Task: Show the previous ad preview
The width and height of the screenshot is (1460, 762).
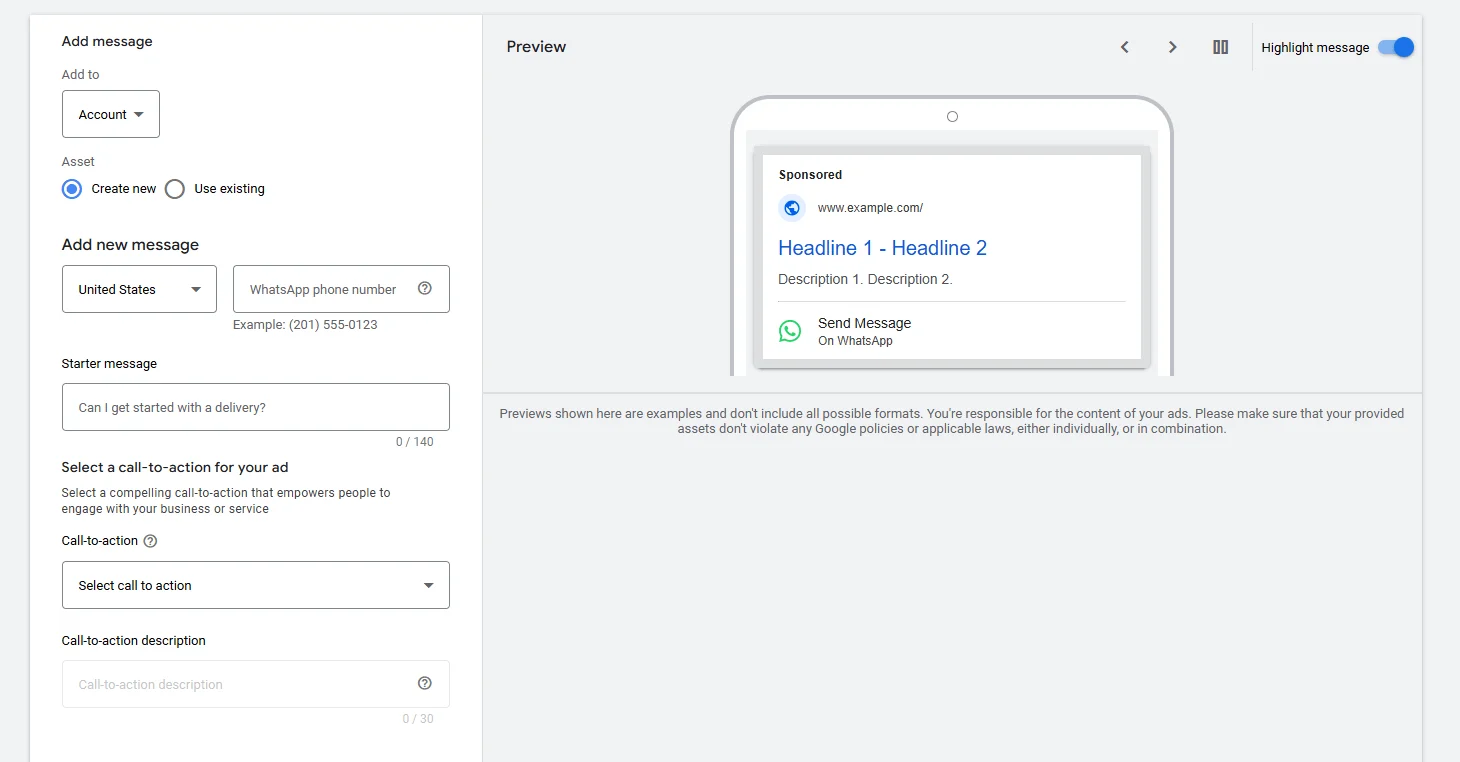Action: coord(1124,47)
